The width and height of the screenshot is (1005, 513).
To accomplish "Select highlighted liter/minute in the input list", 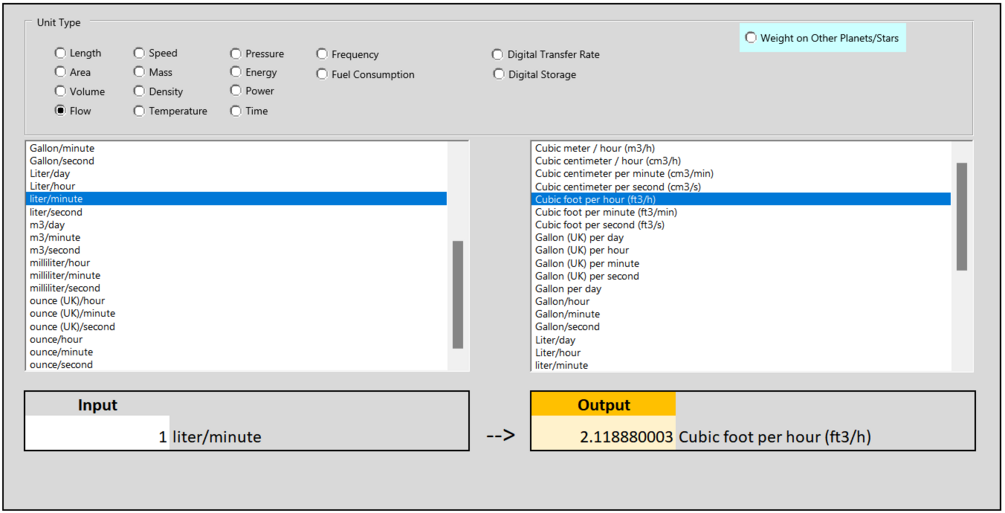I will pos(236,199).
